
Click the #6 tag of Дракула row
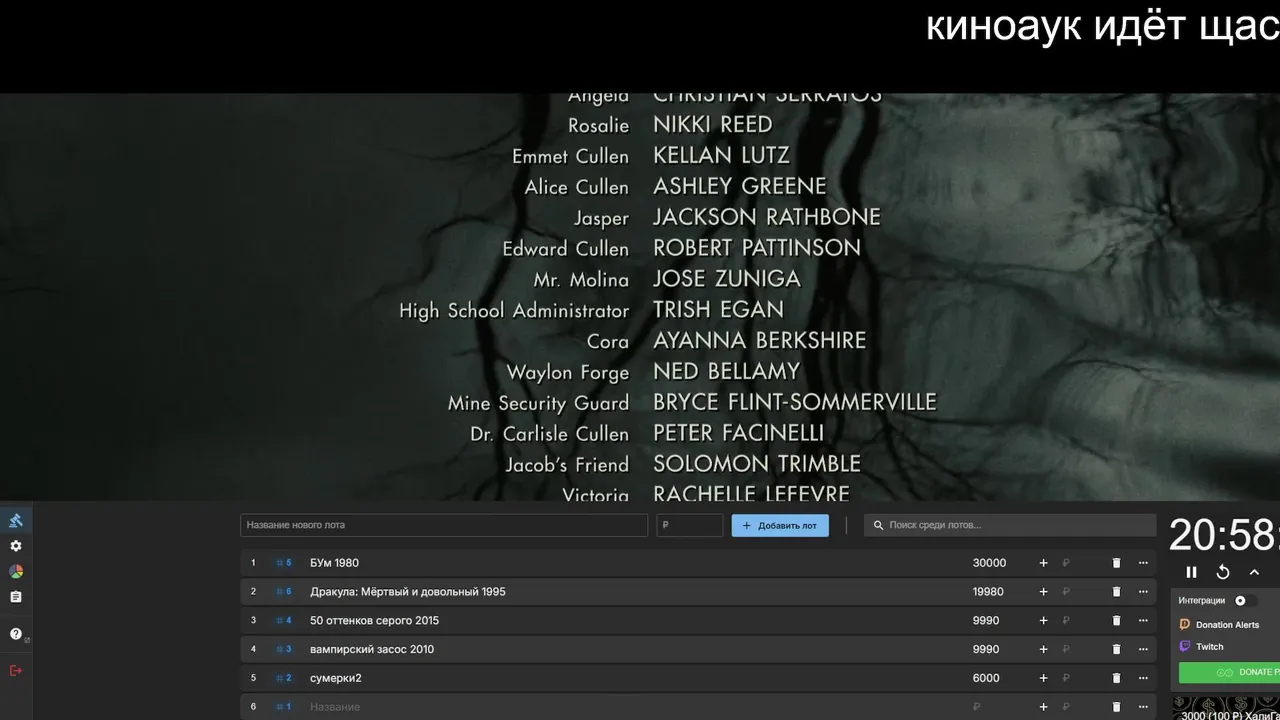(284, 592)
